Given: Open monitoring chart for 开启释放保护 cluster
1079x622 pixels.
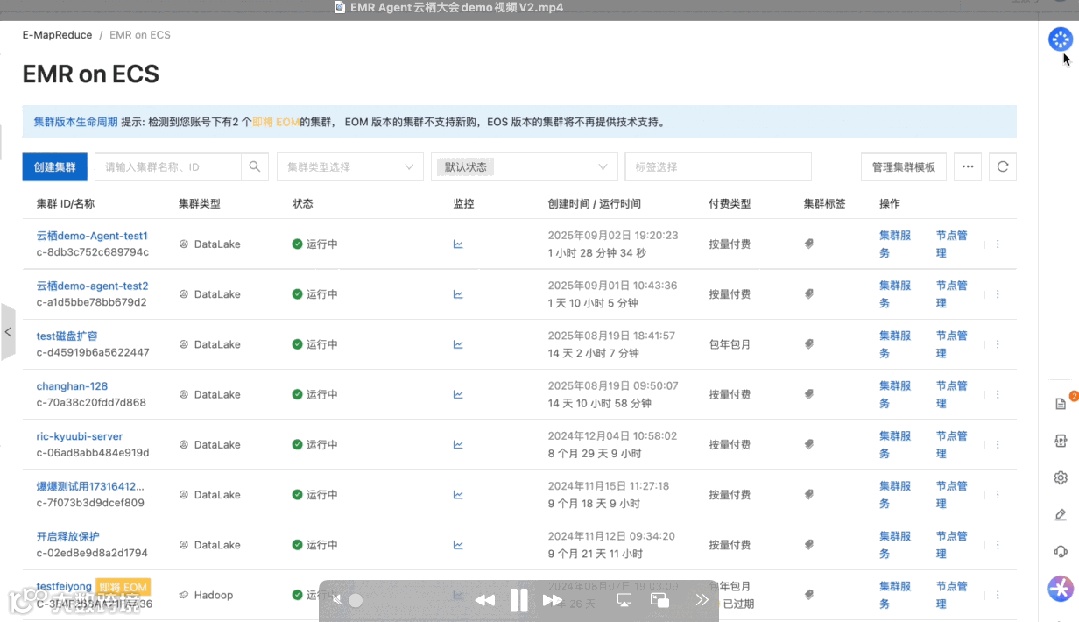Looking at the screenshot, I should (x=458, y=545).
